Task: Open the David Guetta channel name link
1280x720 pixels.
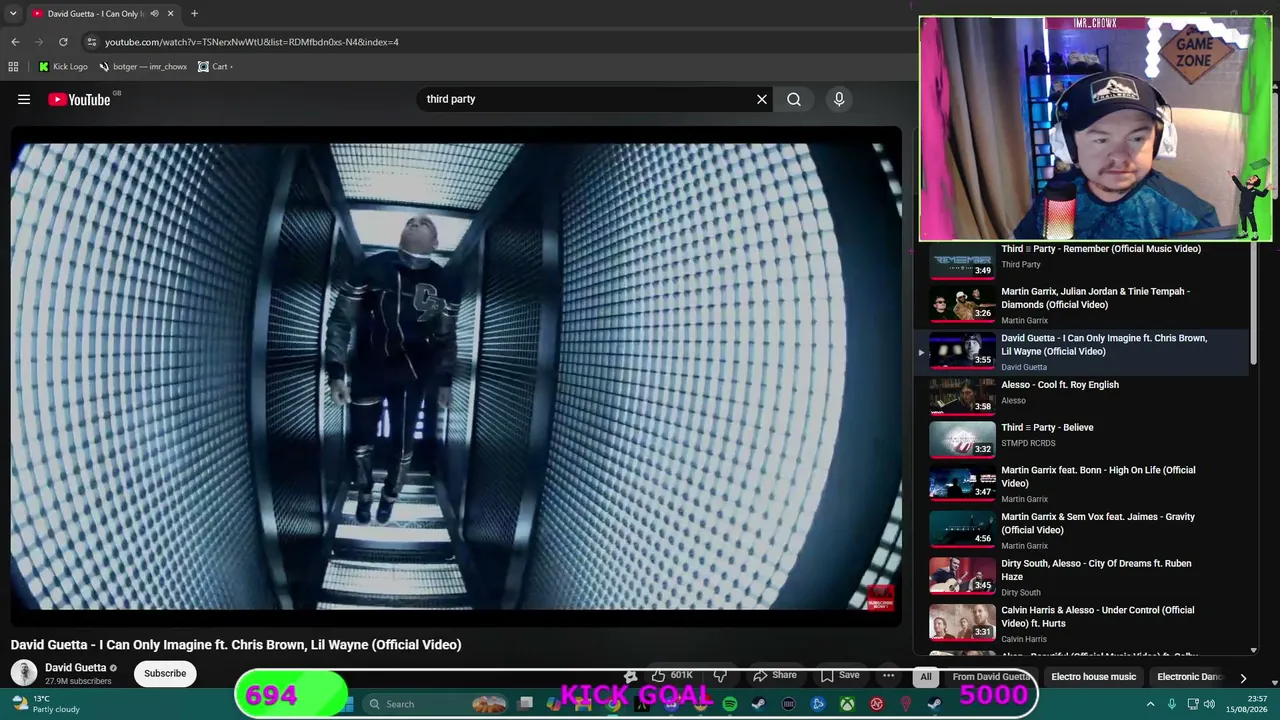Action: pos(75,668)
